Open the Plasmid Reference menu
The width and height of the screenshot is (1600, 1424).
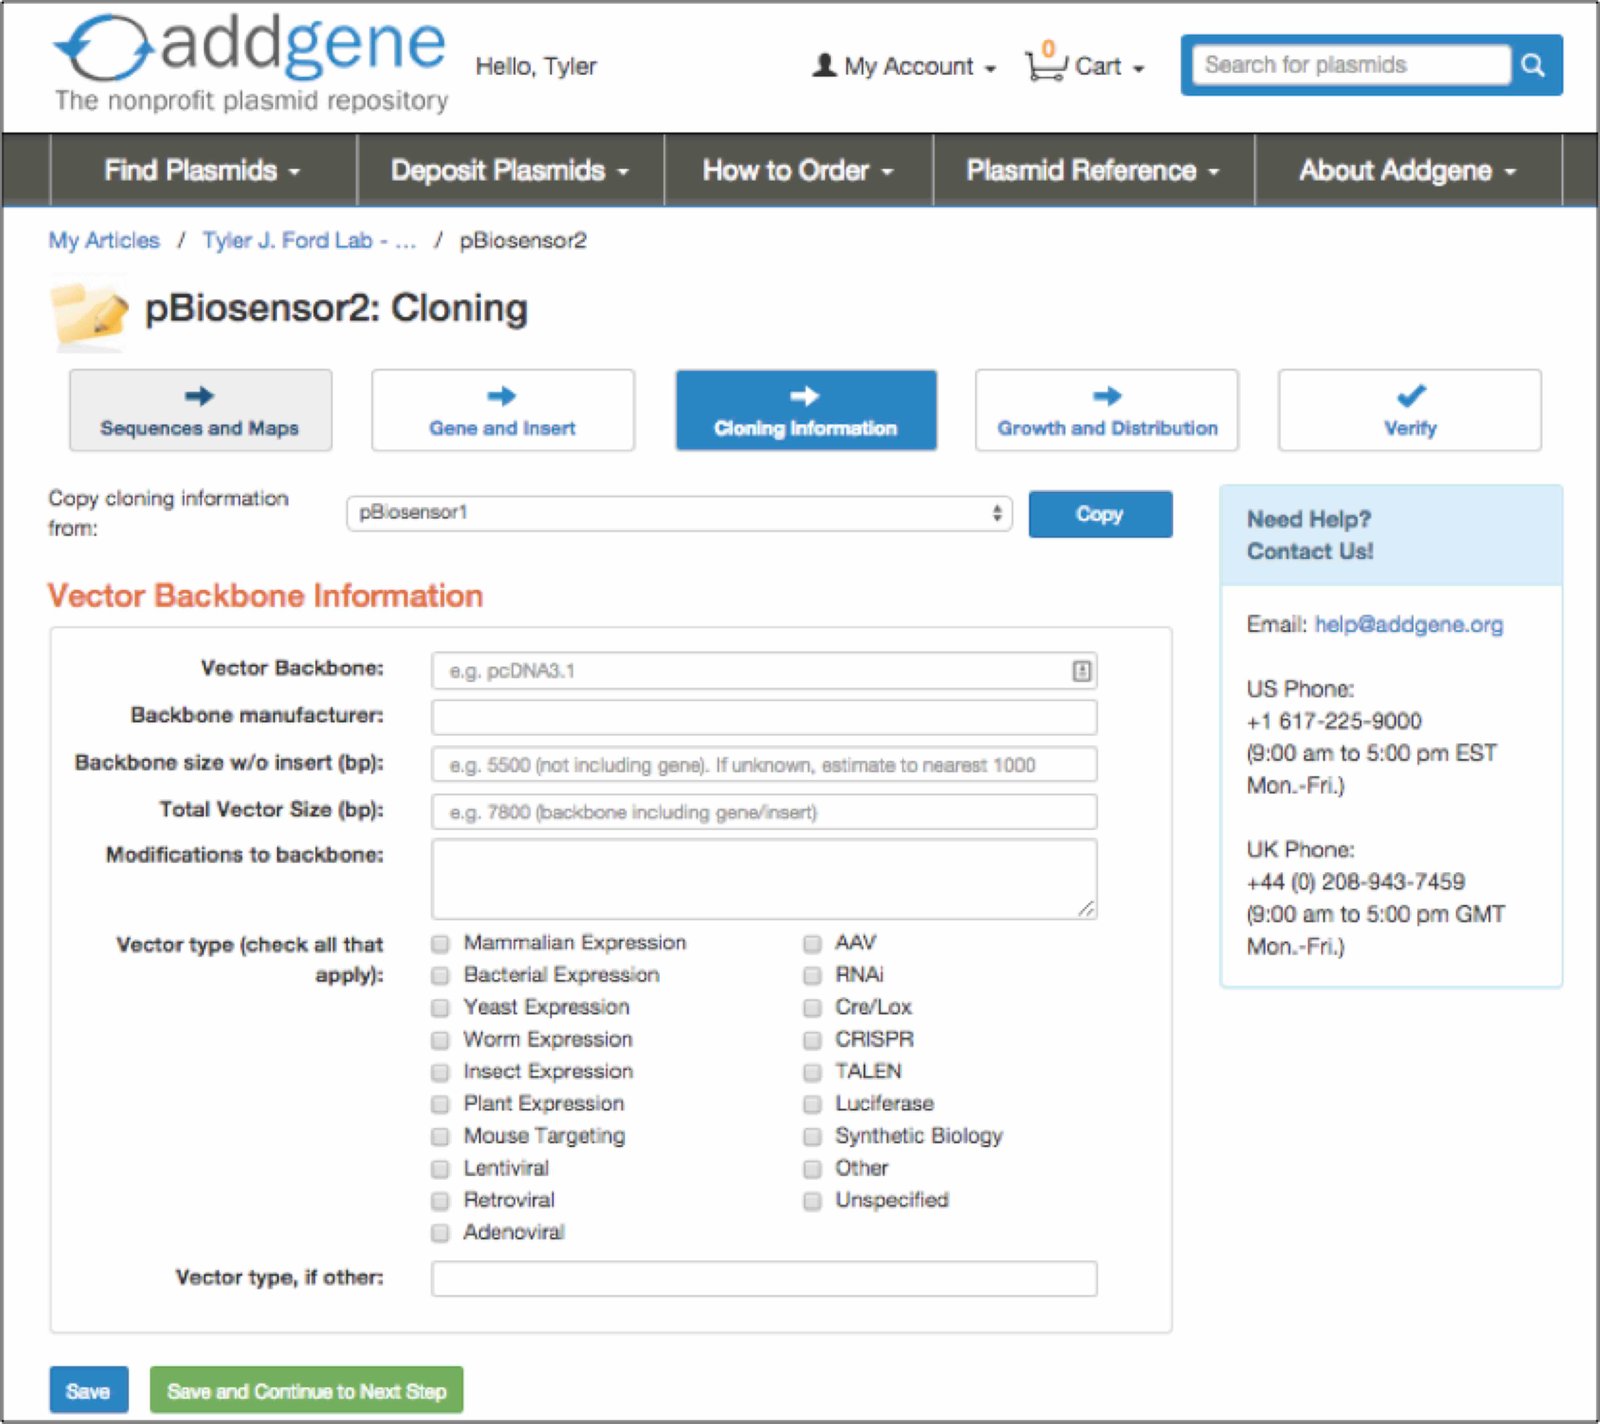point(1092,170)
